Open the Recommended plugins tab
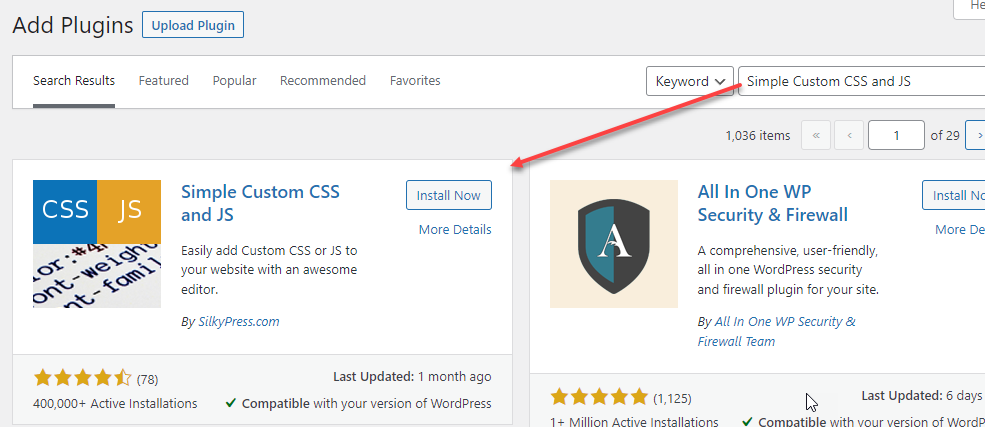Screen dimensions: 985x427 click(x=323, y=80)
